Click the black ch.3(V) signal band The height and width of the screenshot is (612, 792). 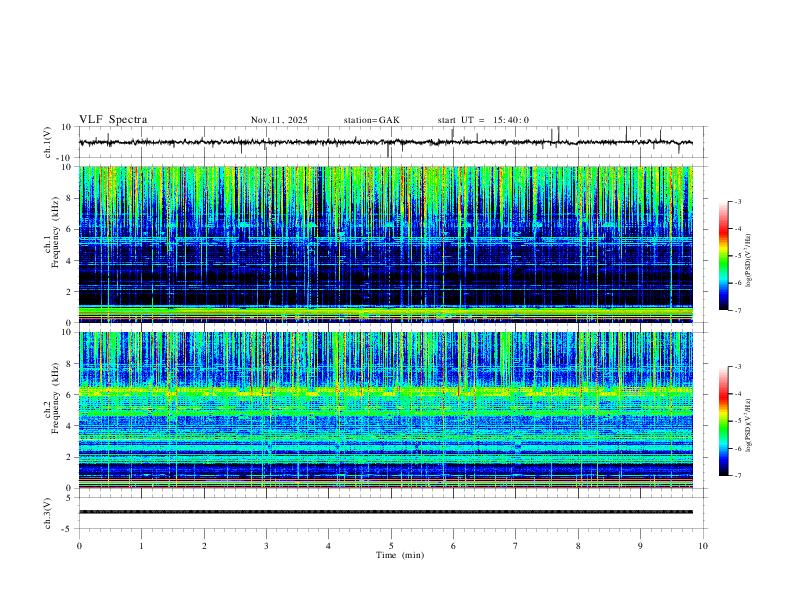[x=385, y=512]
